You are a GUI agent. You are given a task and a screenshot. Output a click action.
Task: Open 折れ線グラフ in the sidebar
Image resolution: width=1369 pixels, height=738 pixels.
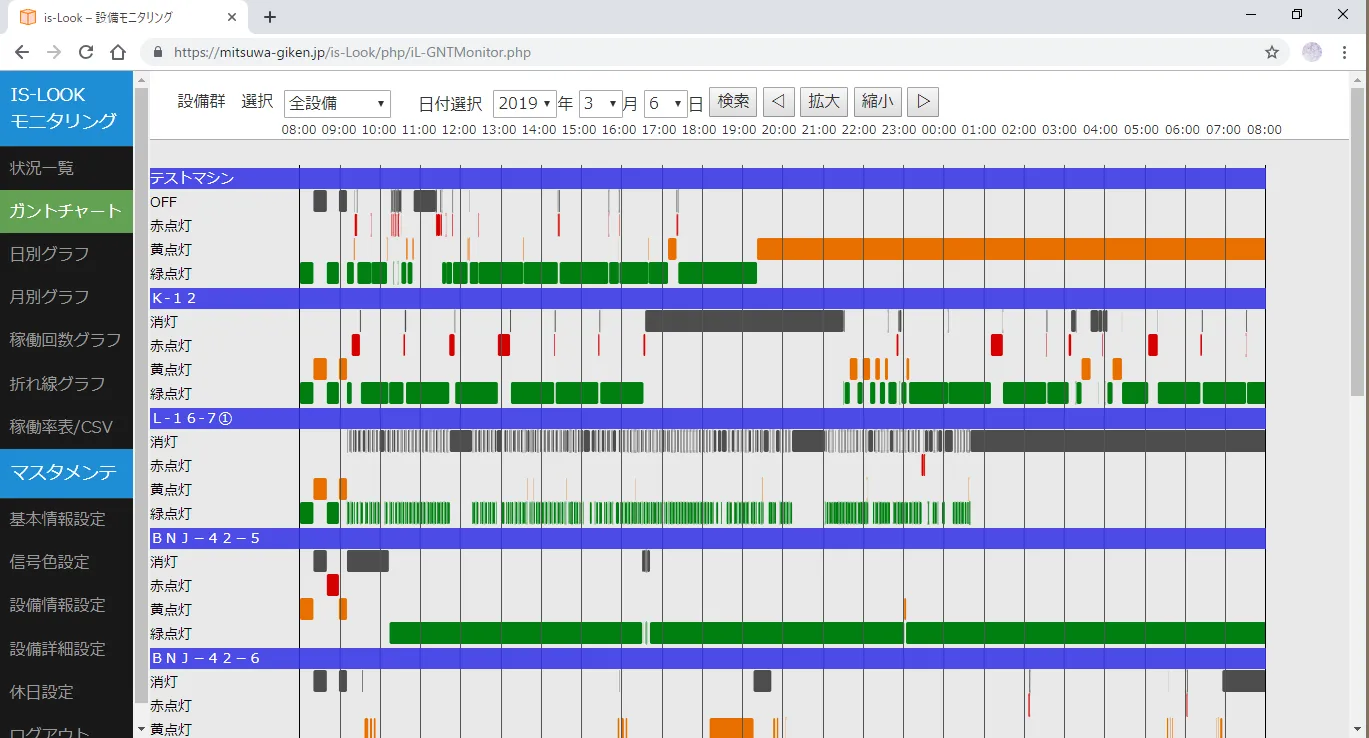(66, 384)
